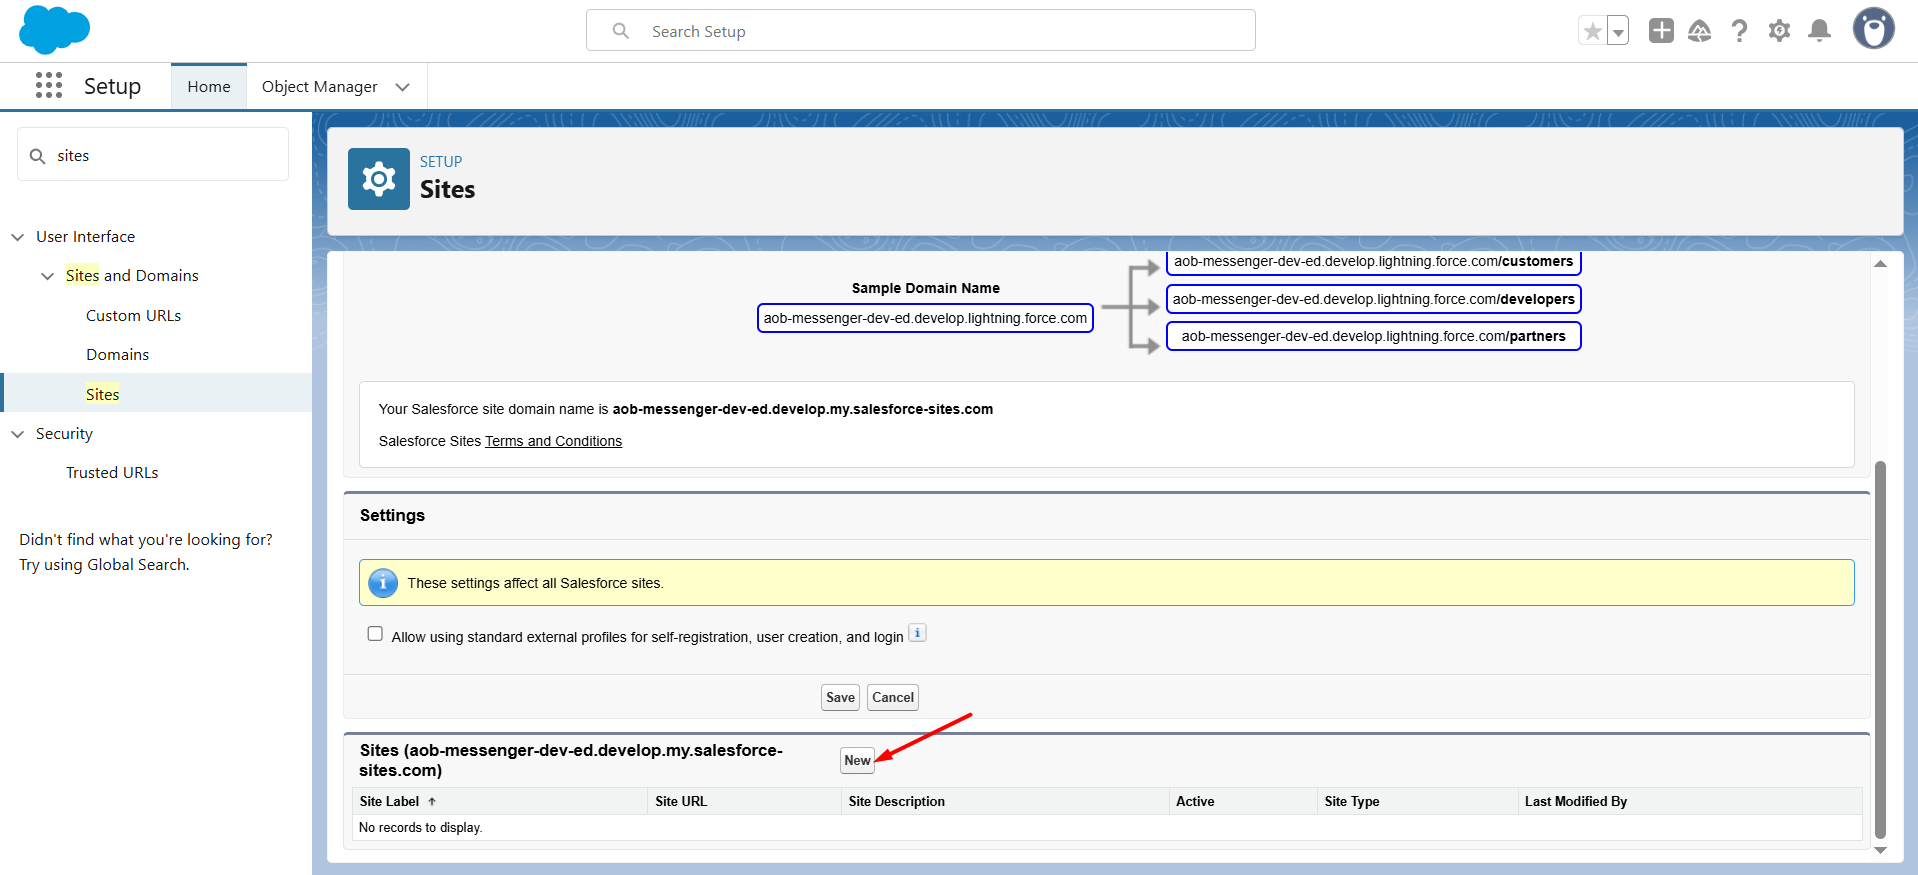Click the Sites setup gear icon
This screenshot has width=1918, height=875.
pyautogui.click(x=379, y=179)
